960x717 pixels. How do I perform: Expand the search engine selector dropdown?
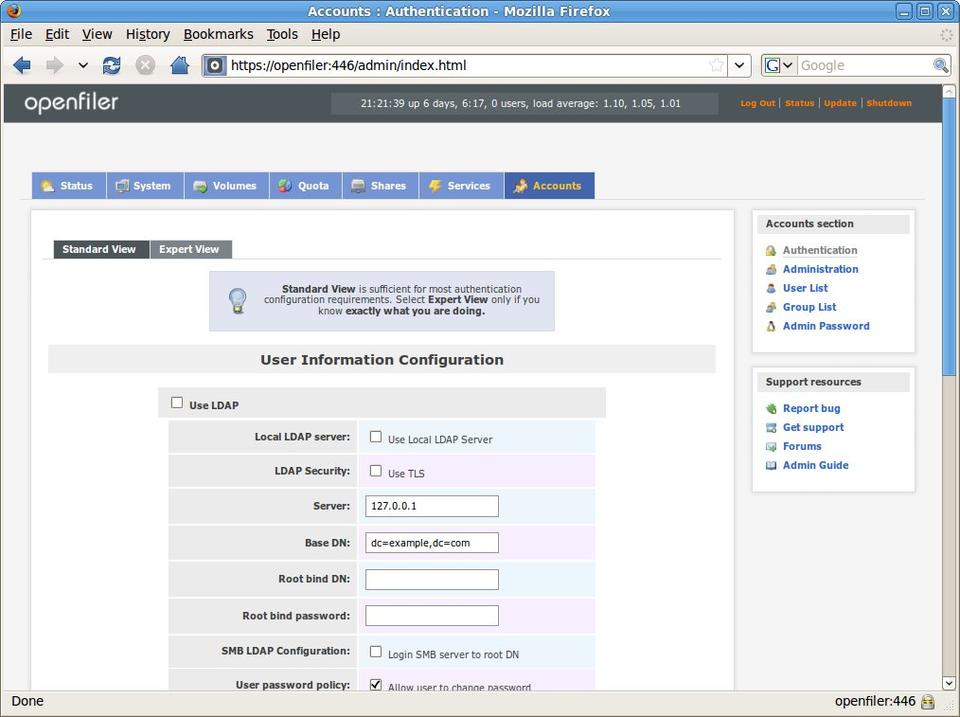coord(780,65)
